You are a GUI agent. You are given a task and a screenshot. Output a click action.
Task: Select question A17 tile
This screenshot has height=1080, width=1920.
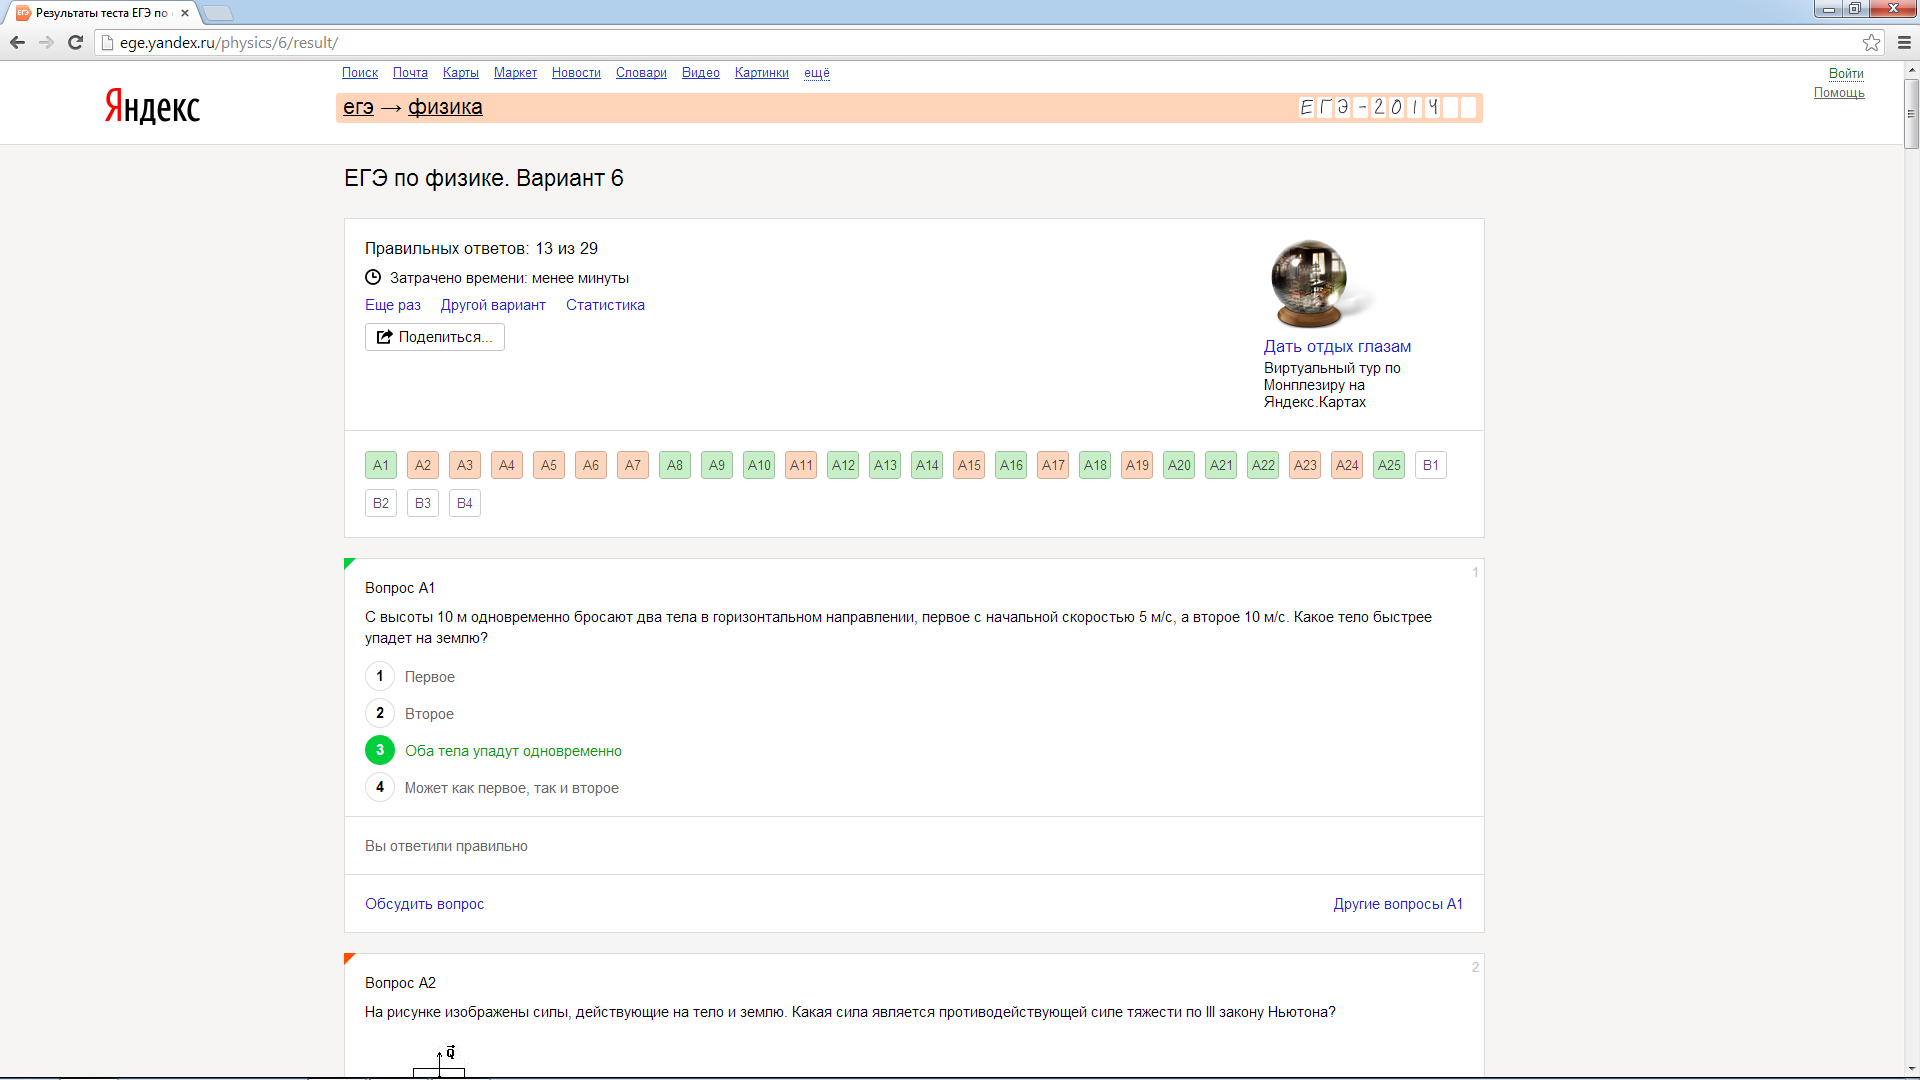pos(1053,465)
